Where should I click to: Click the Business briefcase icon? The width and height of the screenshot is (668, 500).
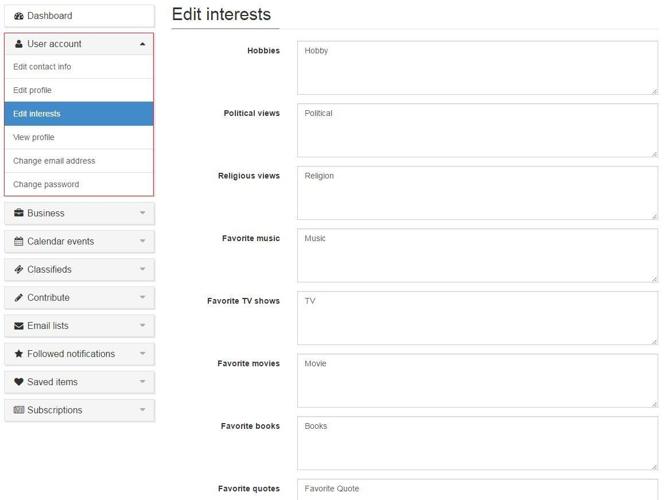(19, 213)
